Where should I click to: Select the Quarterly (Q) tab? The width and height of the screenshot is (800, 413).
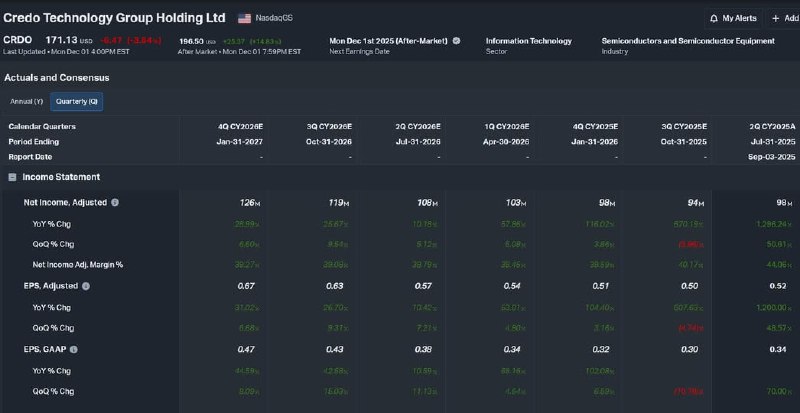[x=77, y=102]
